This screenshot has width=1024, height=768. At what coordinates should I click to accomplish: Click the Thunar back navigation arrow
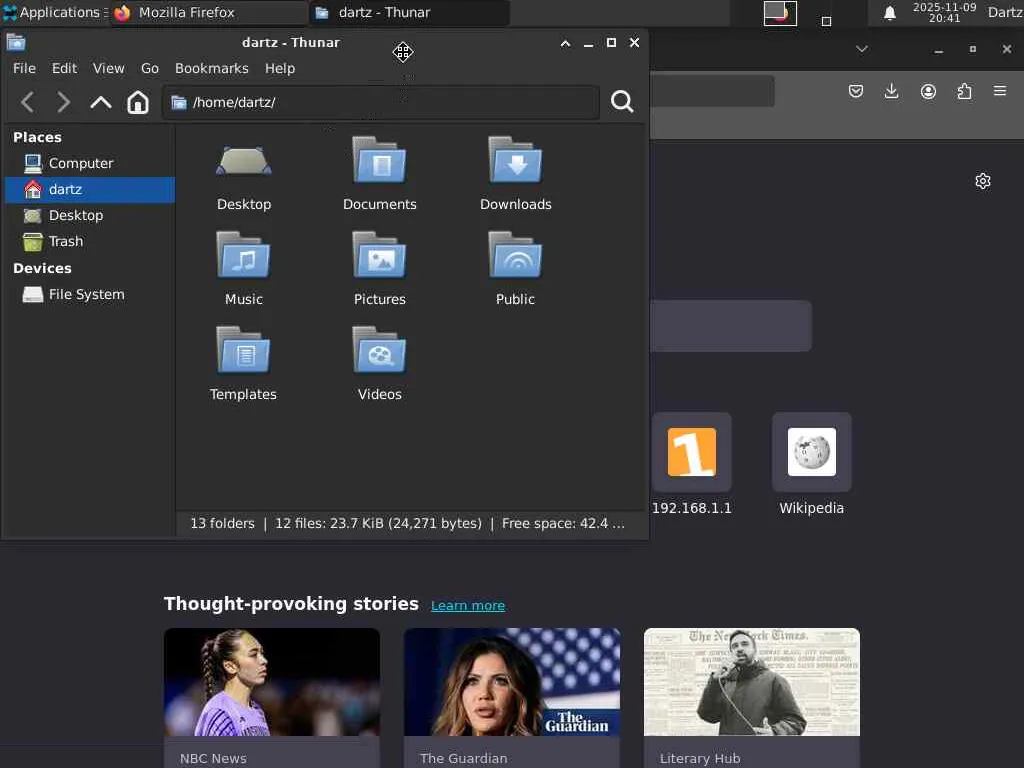click(28, 102)
